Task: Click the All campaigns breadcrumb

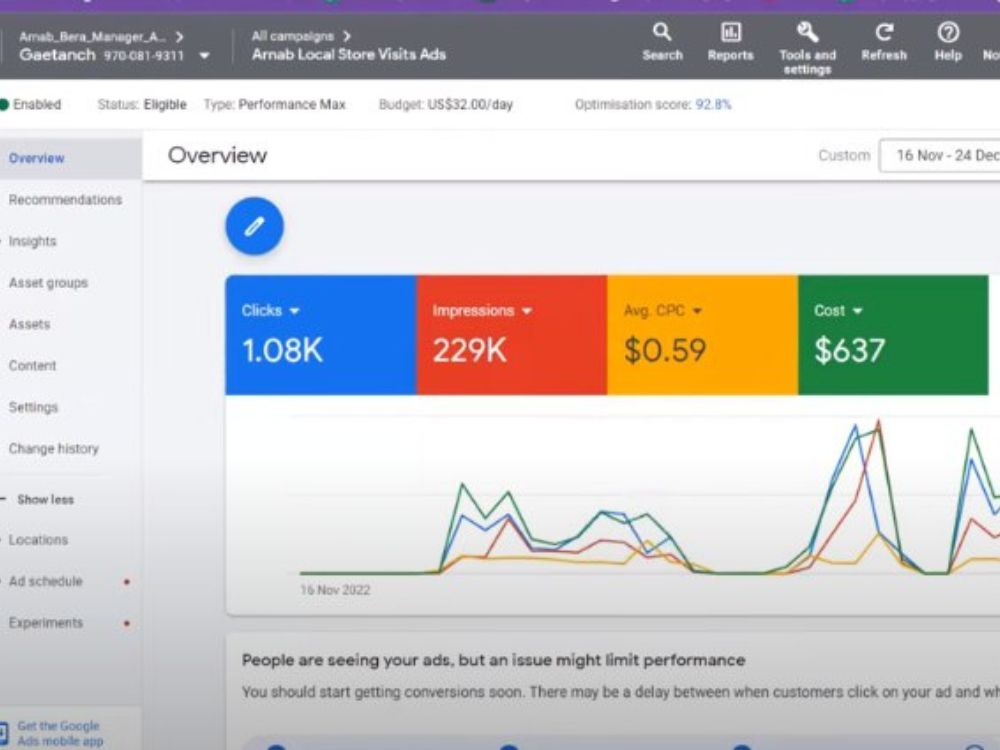Action: tap(292, 36)
